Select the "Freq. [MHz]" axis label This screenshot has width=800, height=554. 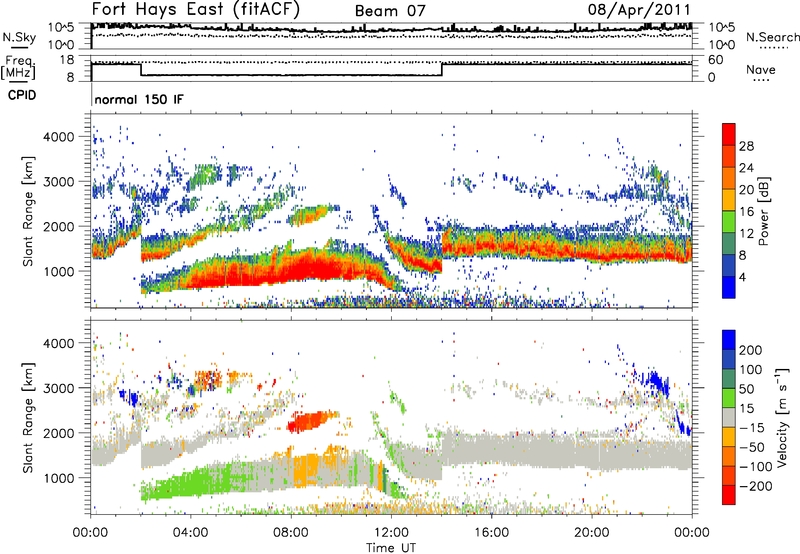click(x=19, y=68)
